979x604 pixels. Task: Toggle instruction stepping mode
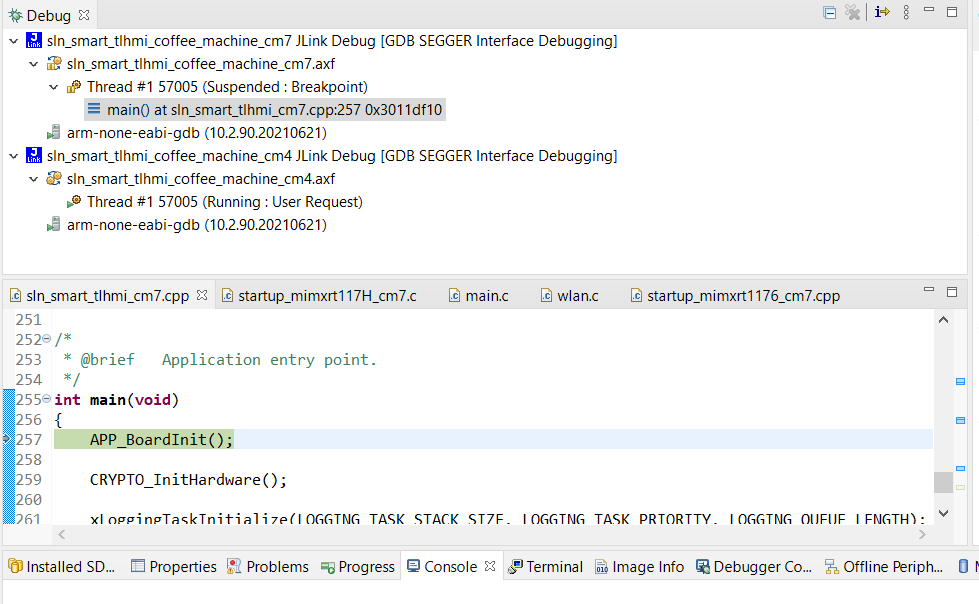[x=882, y=13]
